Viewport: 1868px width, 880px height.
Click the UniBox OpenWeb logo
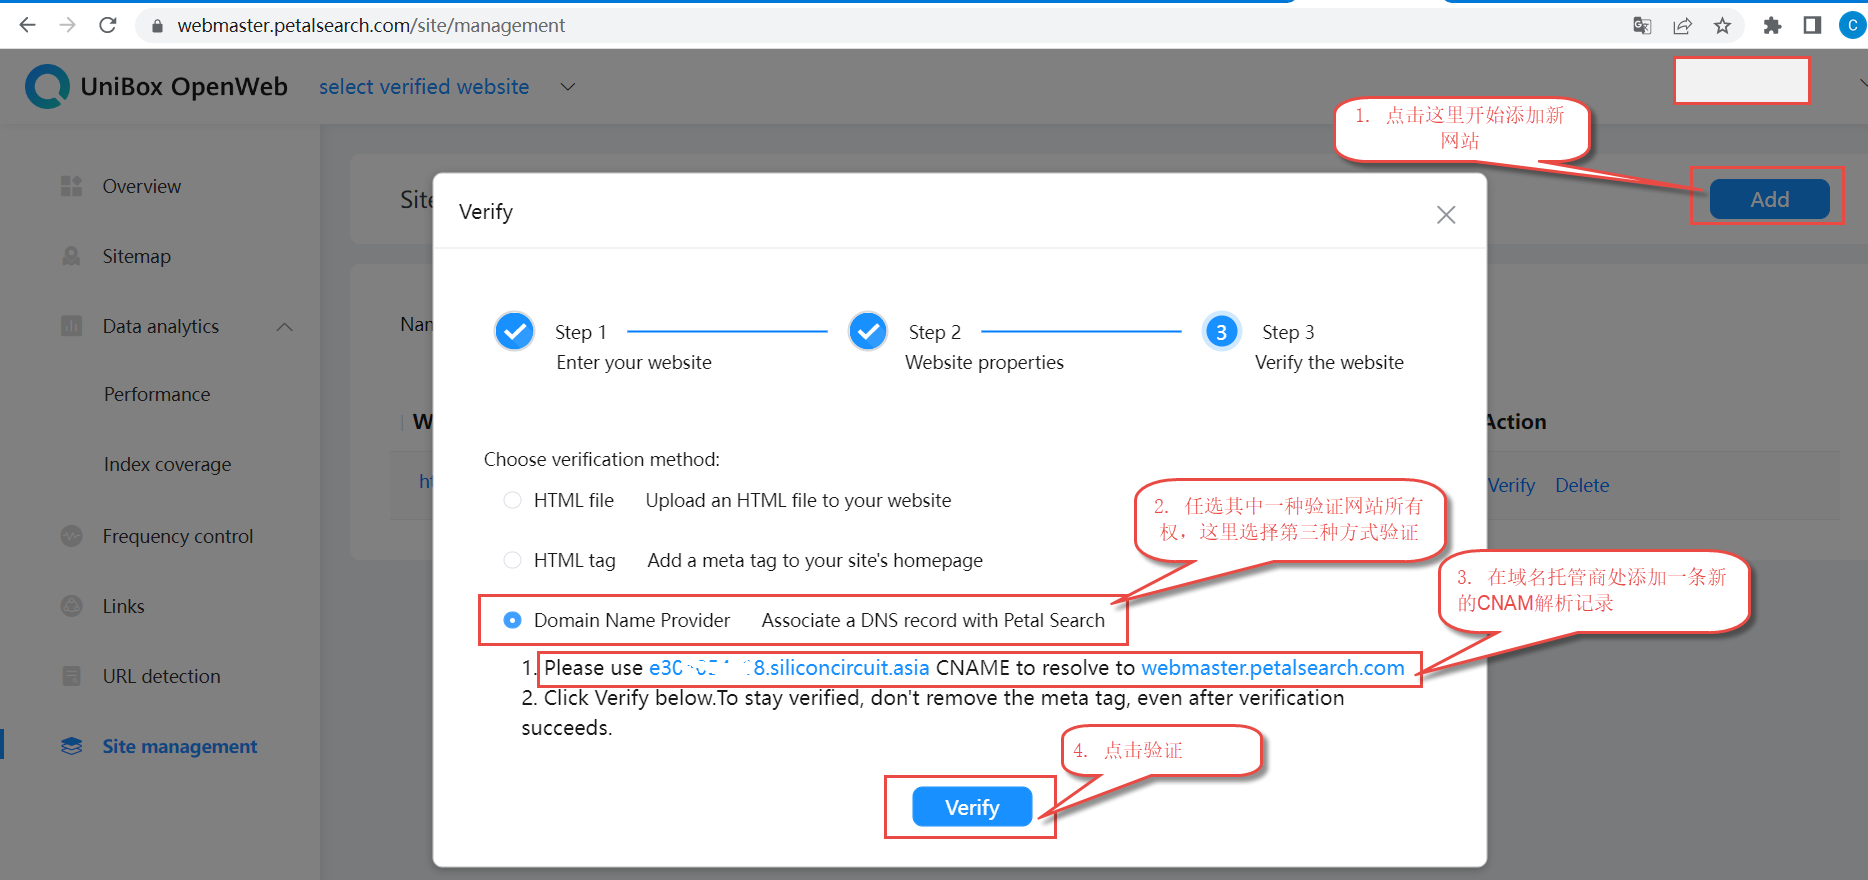point(47,87)
